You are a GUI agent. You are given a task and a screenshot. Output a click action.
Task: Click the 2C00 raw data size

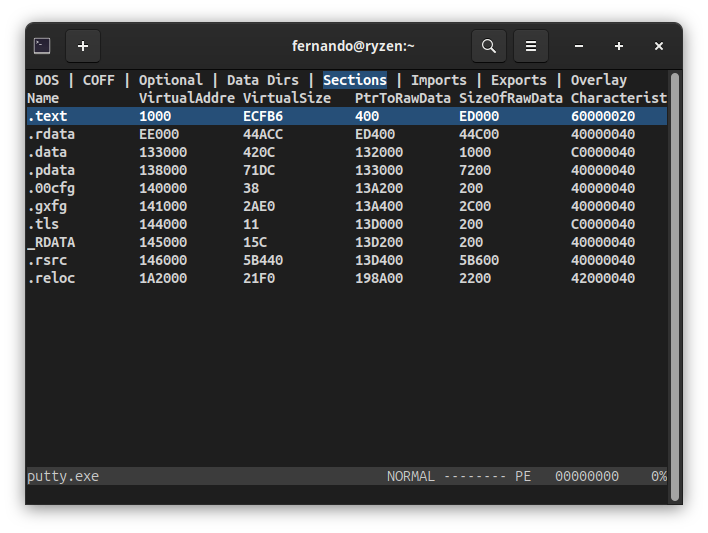(x=475, y=206)
